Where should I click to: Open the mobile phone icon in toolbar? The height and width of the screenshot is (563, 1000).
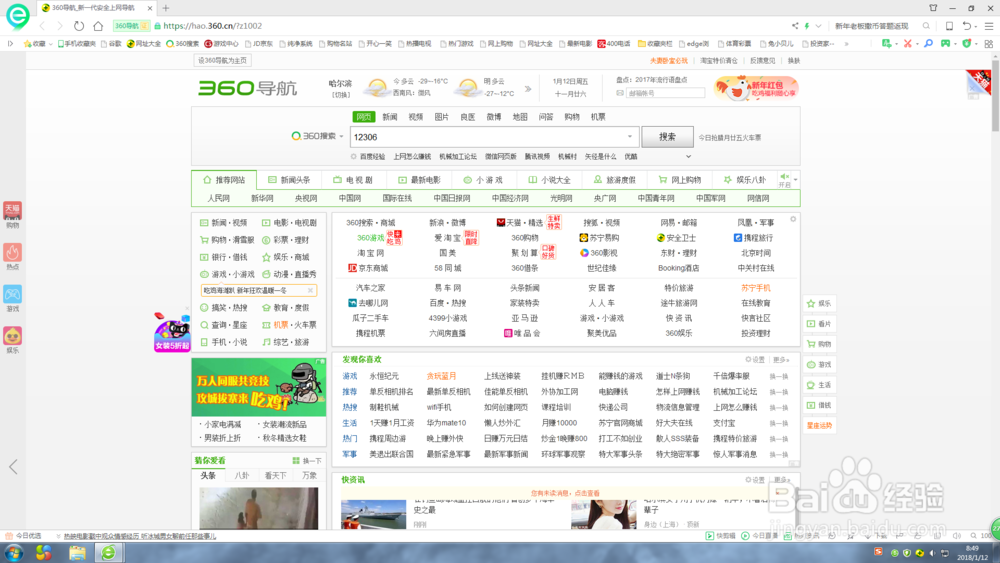tap(950, 26)
